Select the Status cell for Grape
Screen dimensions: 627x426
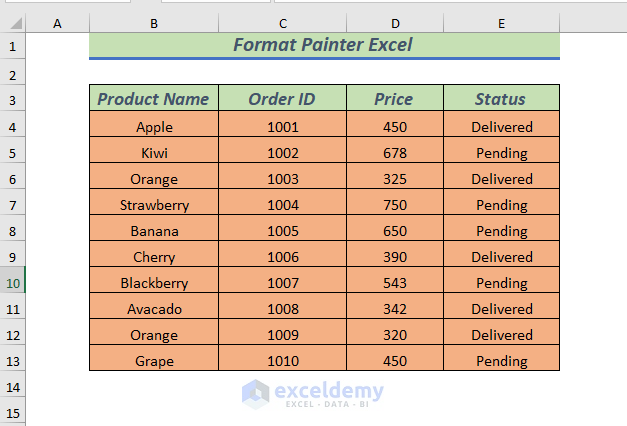501,361
